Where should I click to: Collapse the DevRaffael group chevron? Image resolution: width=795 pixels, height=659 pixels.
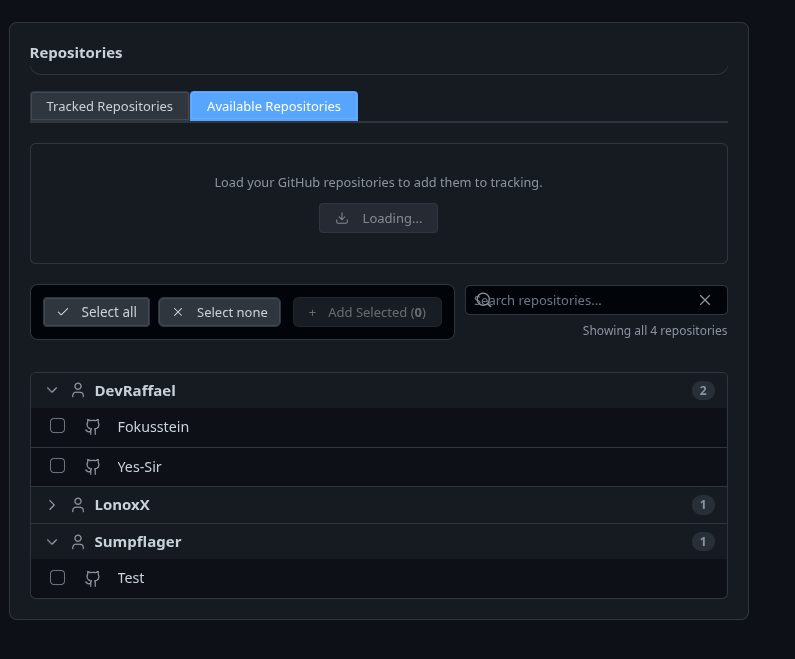click(52, 390)
